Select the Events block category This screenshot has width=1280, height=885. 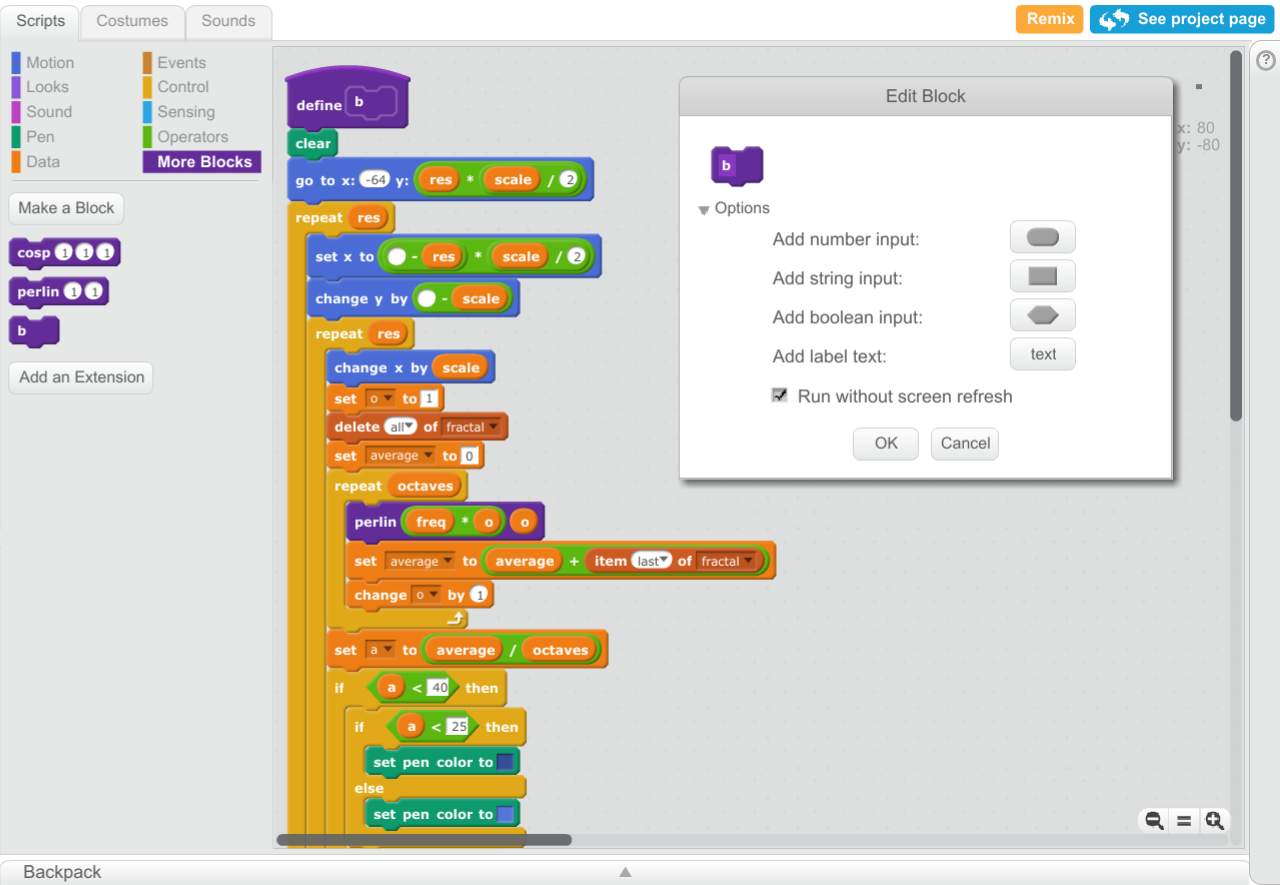click(181, 62)
